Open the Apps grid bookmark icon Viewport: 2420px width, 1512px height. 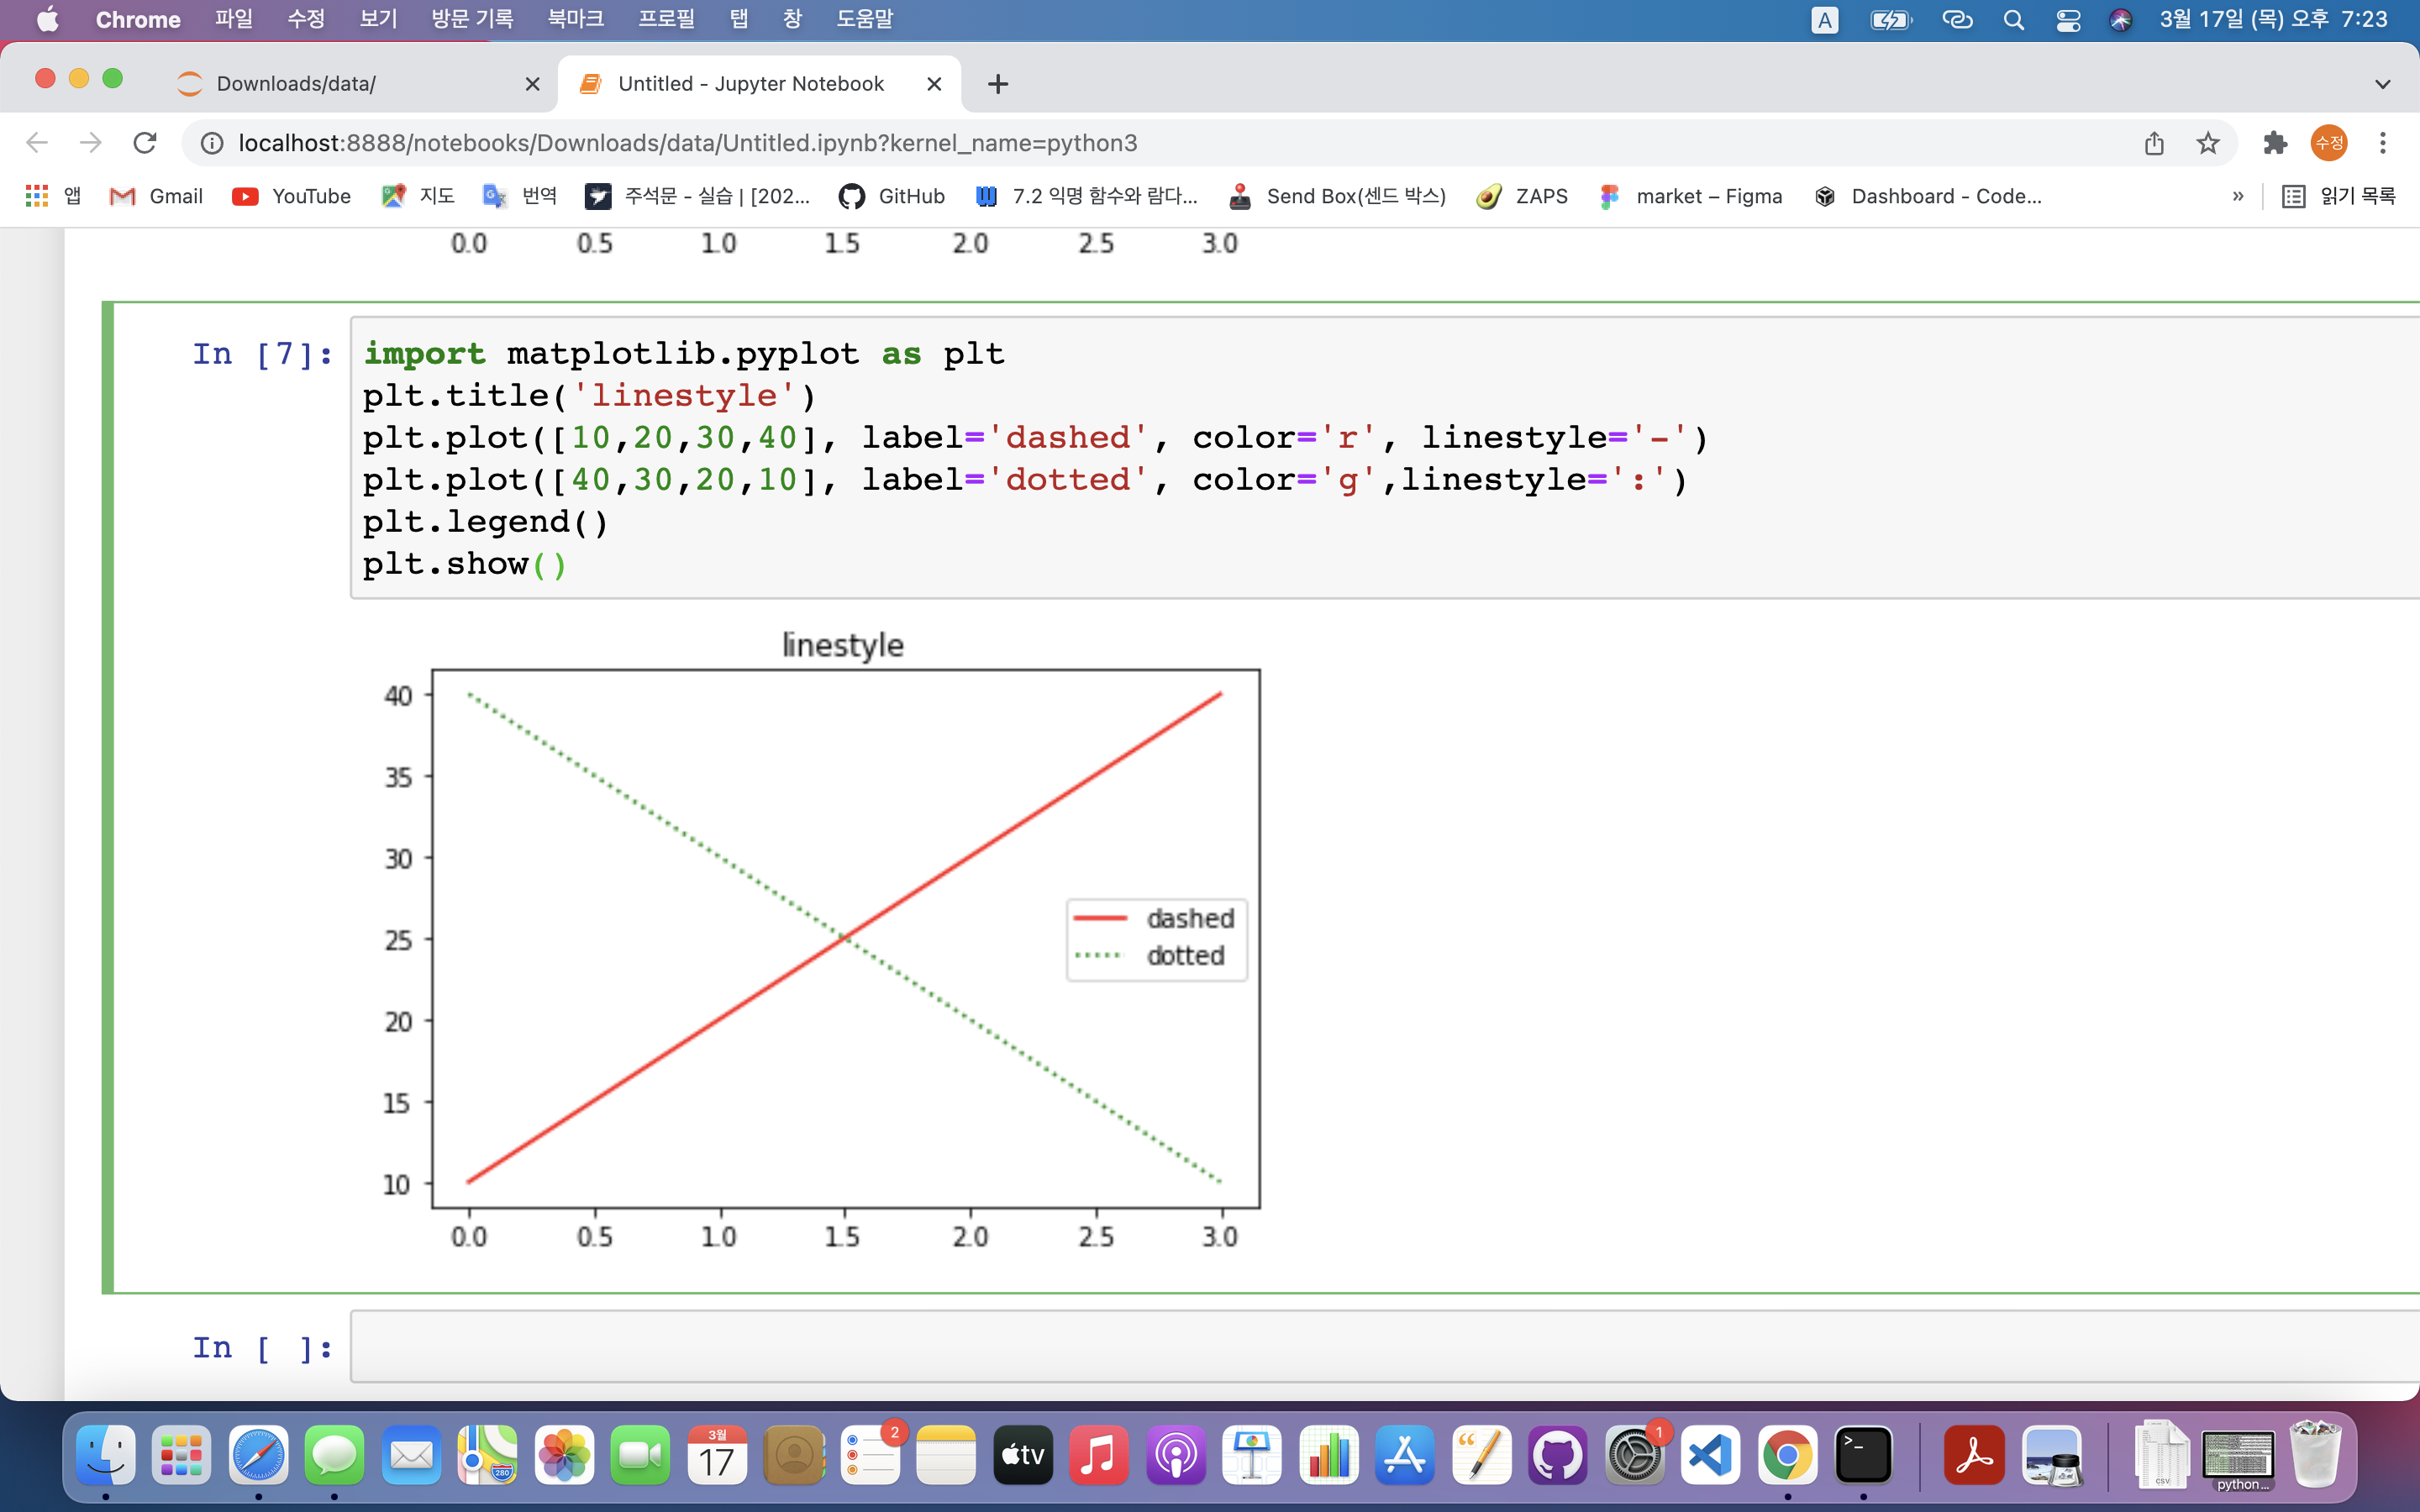pos(37,196)
